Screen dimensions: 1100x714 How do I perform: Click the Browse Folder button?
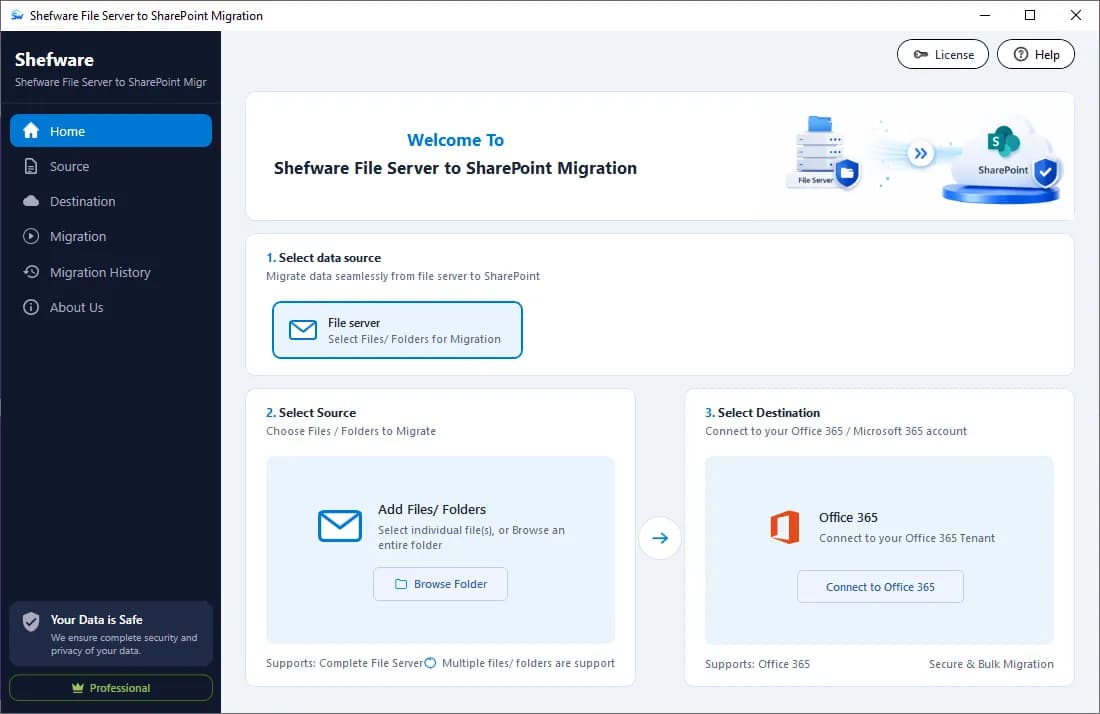(x=440, y=584)
